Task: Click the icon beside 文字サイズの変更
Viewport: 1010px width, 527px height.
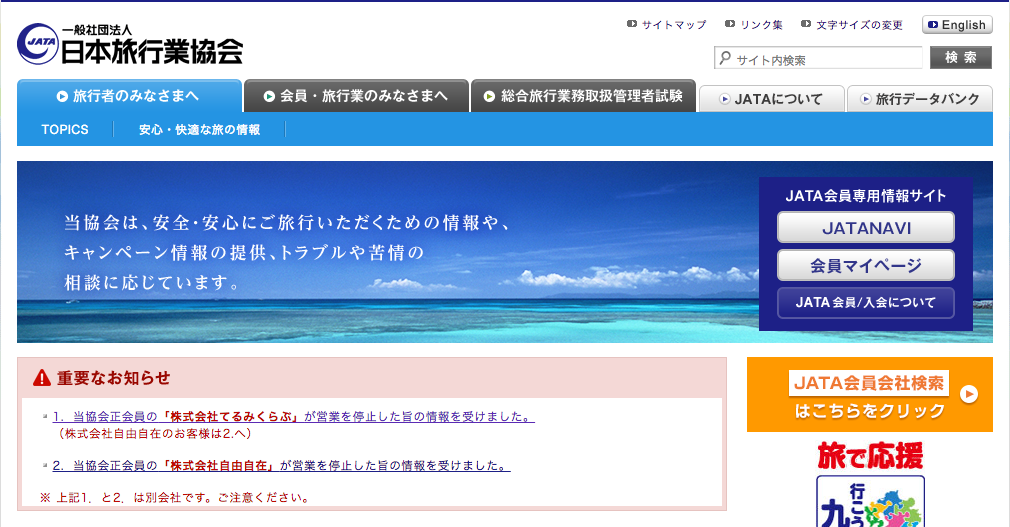Action: tap(806, 24)
